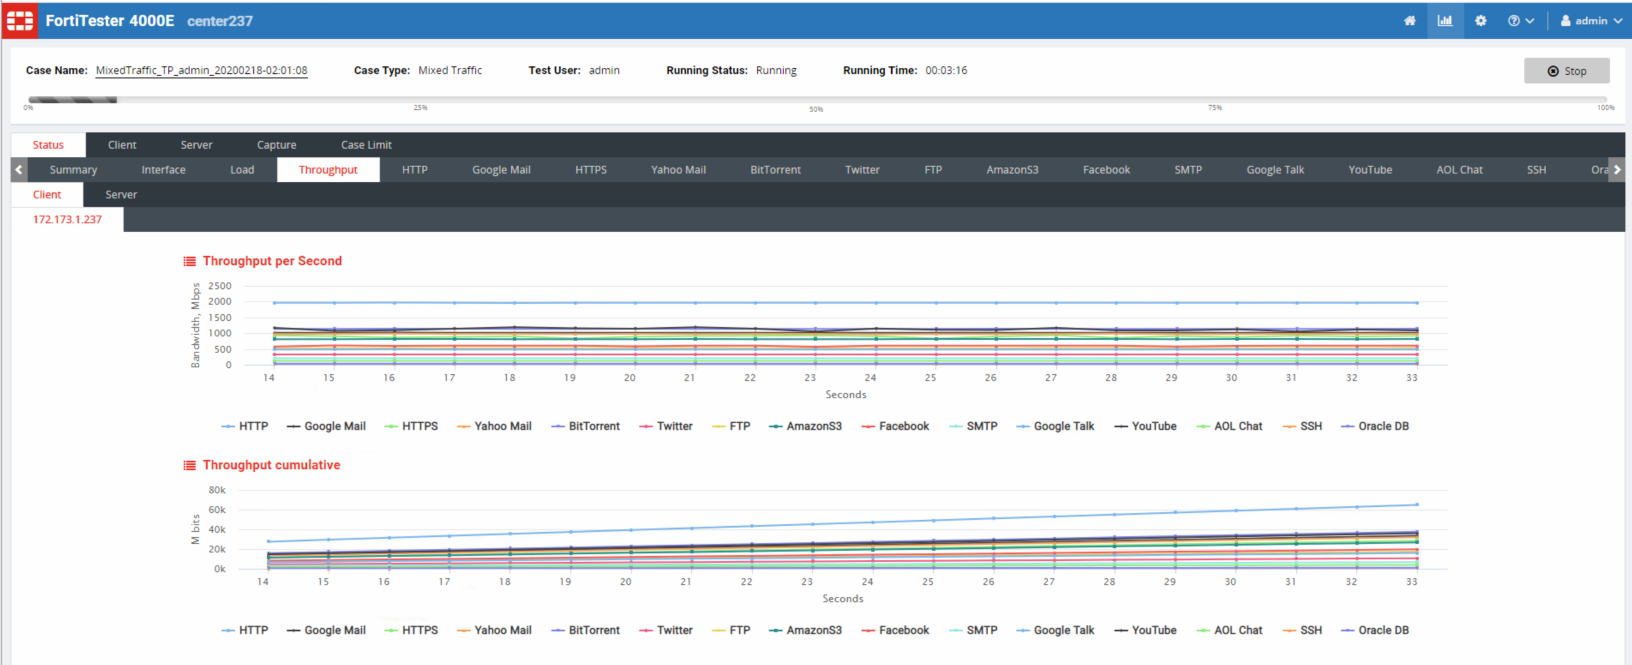
Task: Toggle Google Talk series in cumulative legend
Action: coord(1055,630)
